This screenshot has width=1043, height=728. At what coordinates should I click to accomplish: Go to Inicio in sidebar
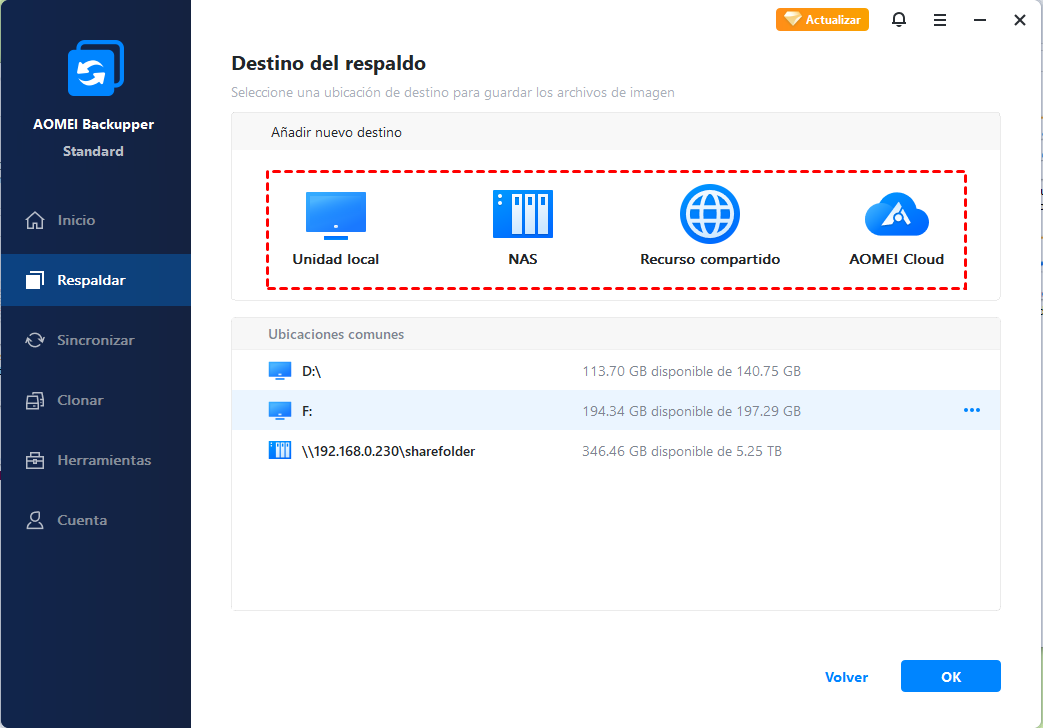(76, 220)
